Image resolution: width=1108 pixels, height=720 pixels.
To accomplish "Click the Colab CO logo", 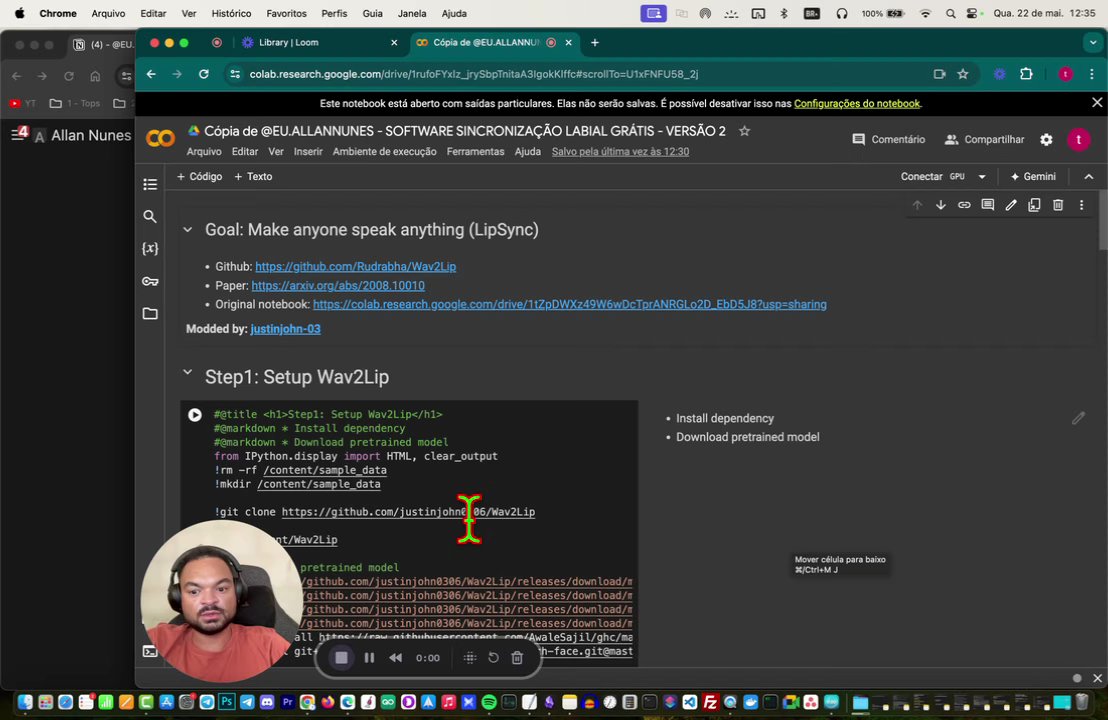I will click(x=160, y=138).
